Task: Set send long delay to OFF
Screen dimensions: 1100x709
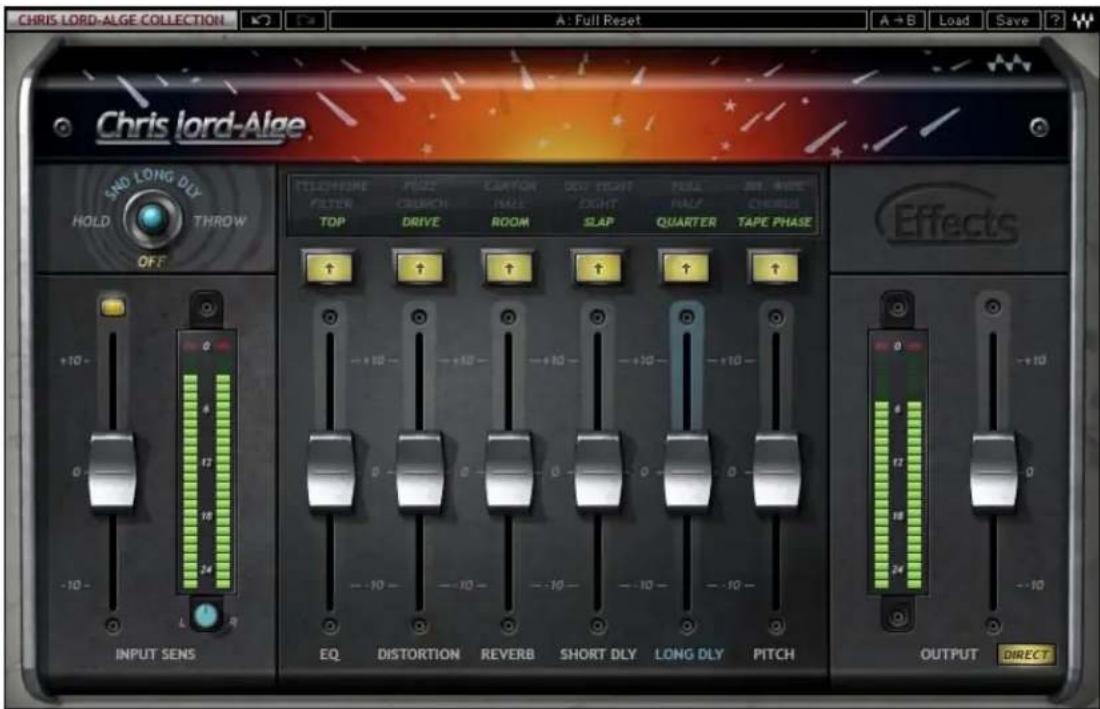Action: [x=152, y=262]
